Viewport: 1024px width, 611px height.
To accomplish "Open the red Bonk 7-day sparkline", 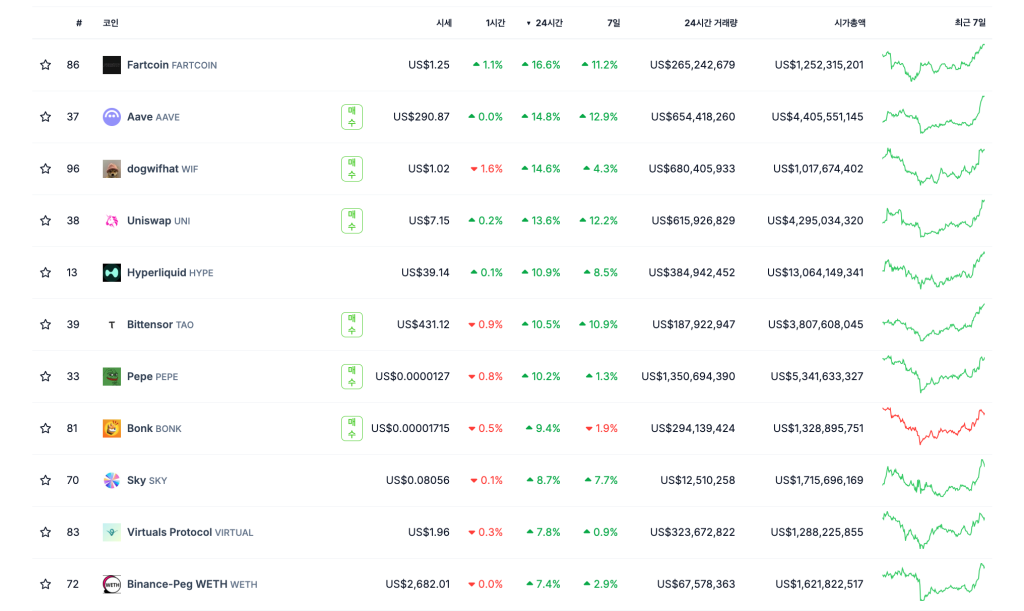I will pyautogui.click(x=933, y=426).
